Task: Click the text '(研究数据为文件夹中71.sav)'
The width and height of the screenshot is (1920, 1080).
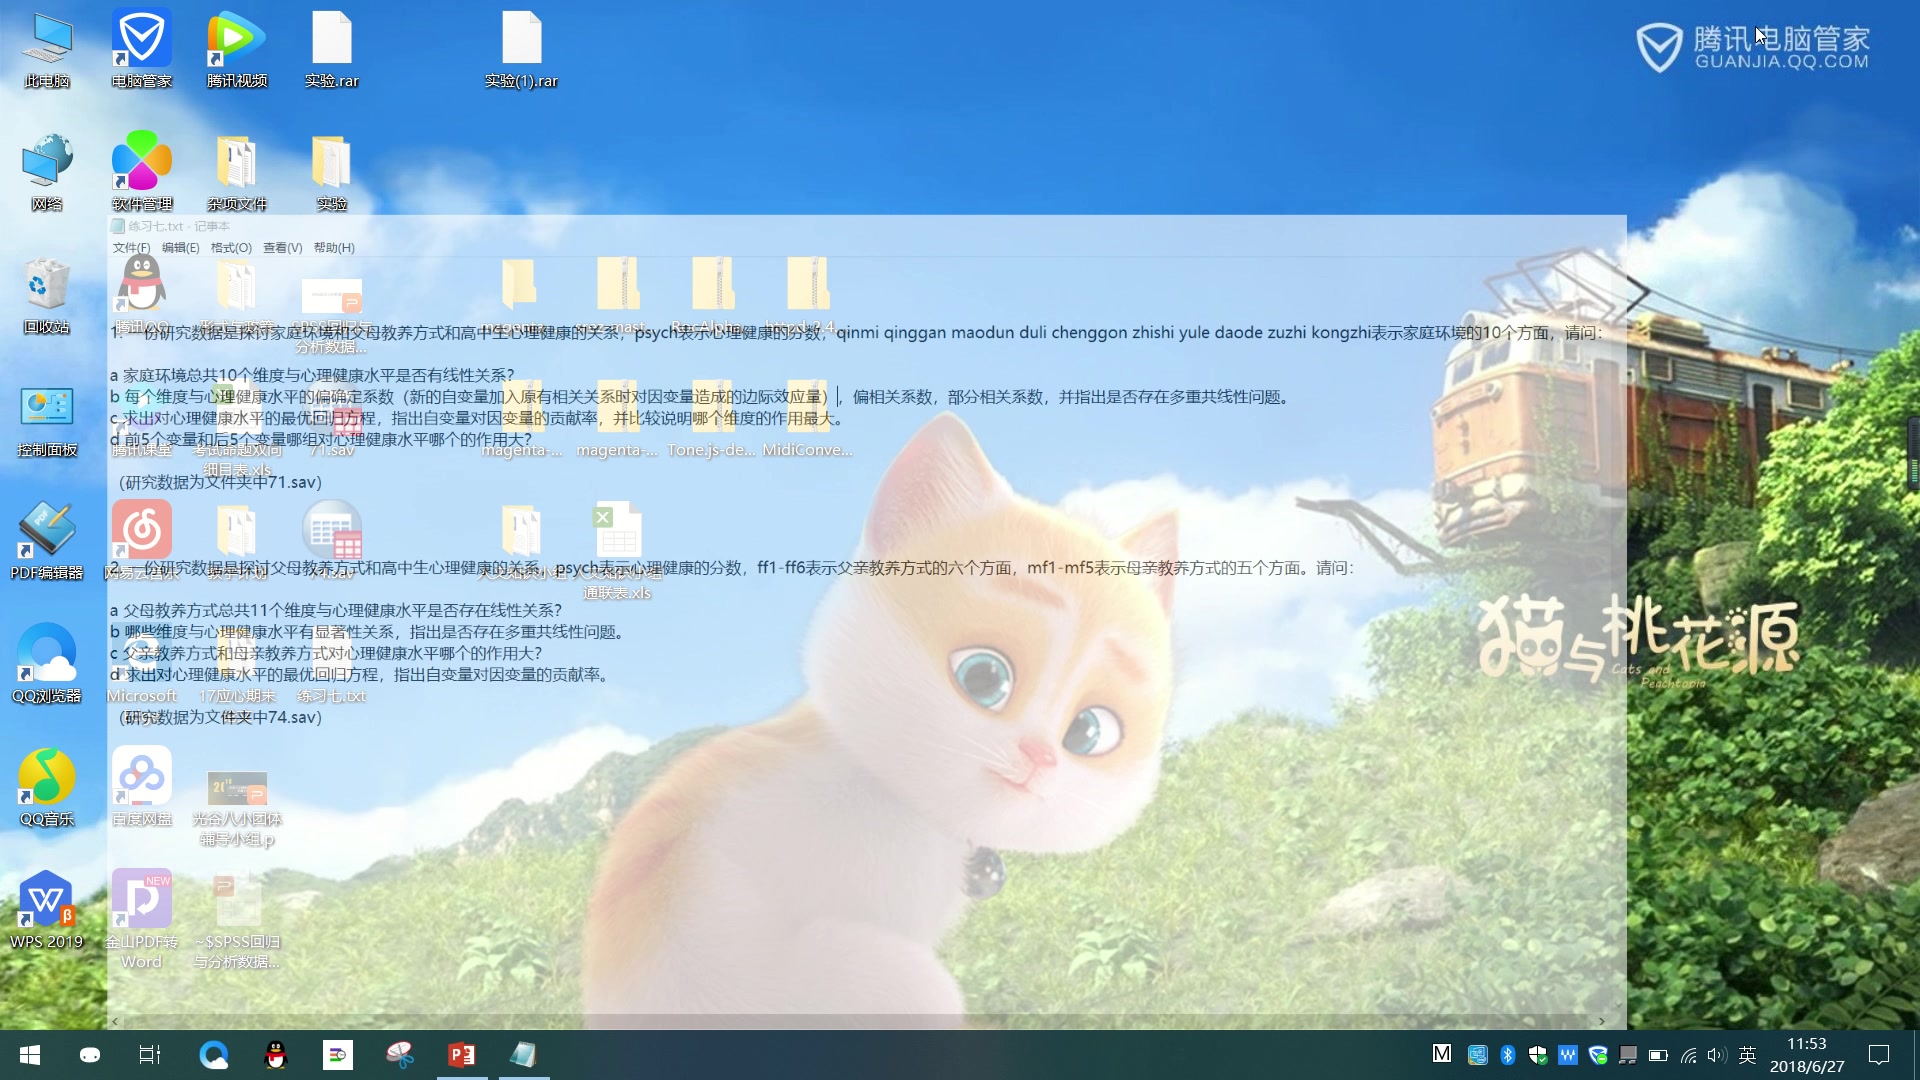Action: point(220,482)
